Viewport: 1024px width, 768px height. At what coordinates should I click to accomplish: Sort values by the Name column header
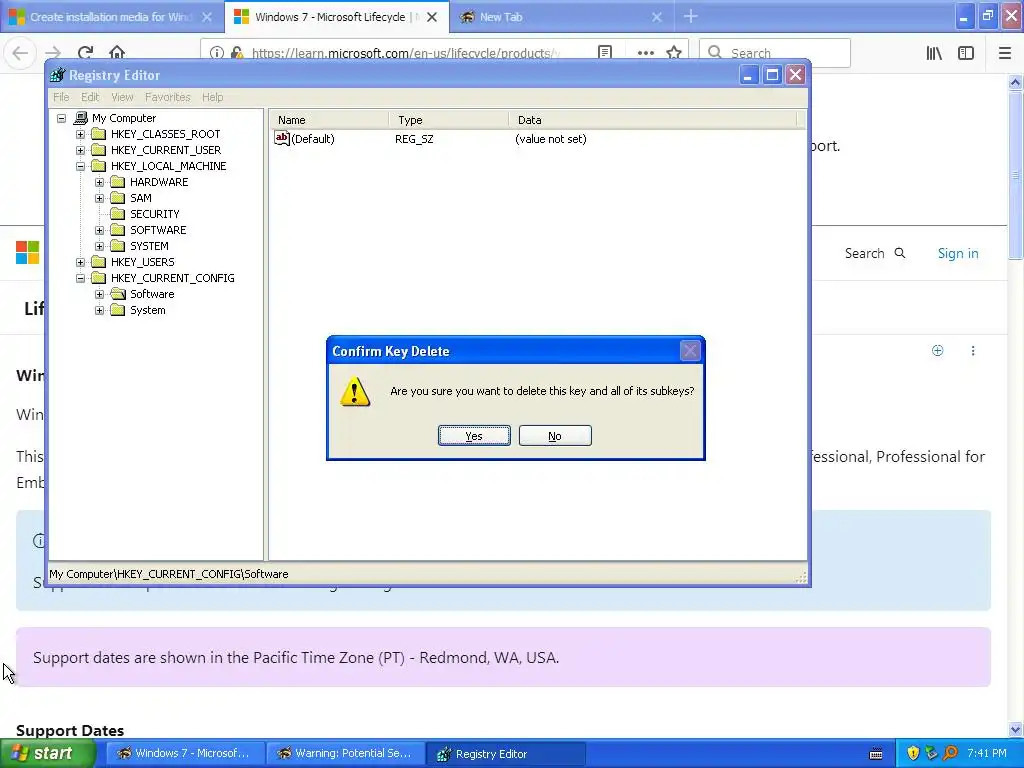pyautogui.click(x=329, y=120)
